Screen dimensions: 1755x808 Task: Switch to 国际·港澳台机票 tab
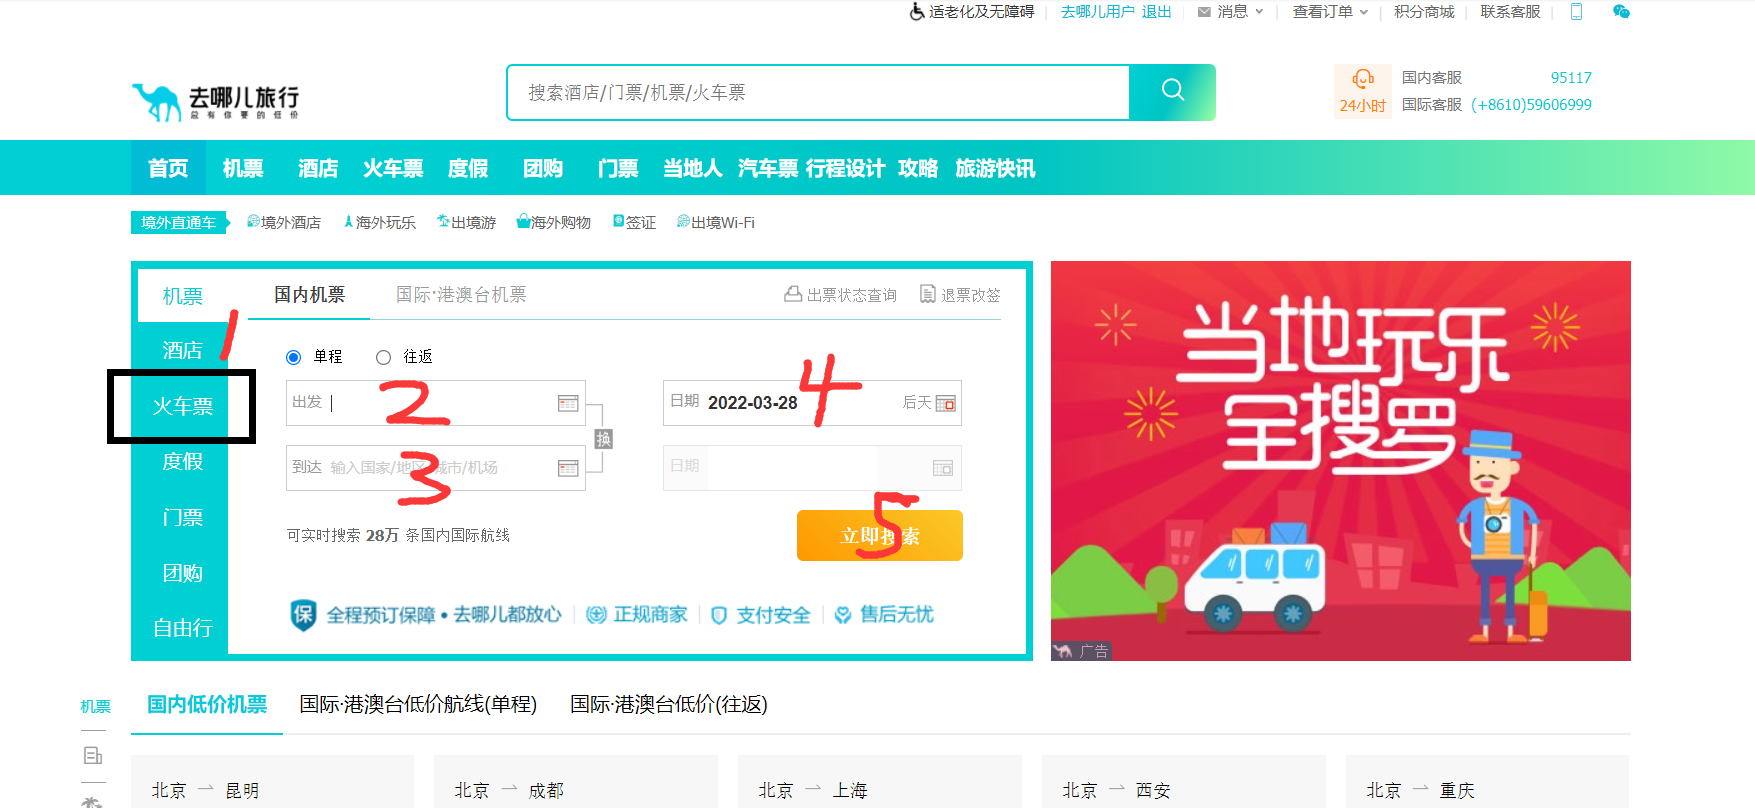click(461, 295)
